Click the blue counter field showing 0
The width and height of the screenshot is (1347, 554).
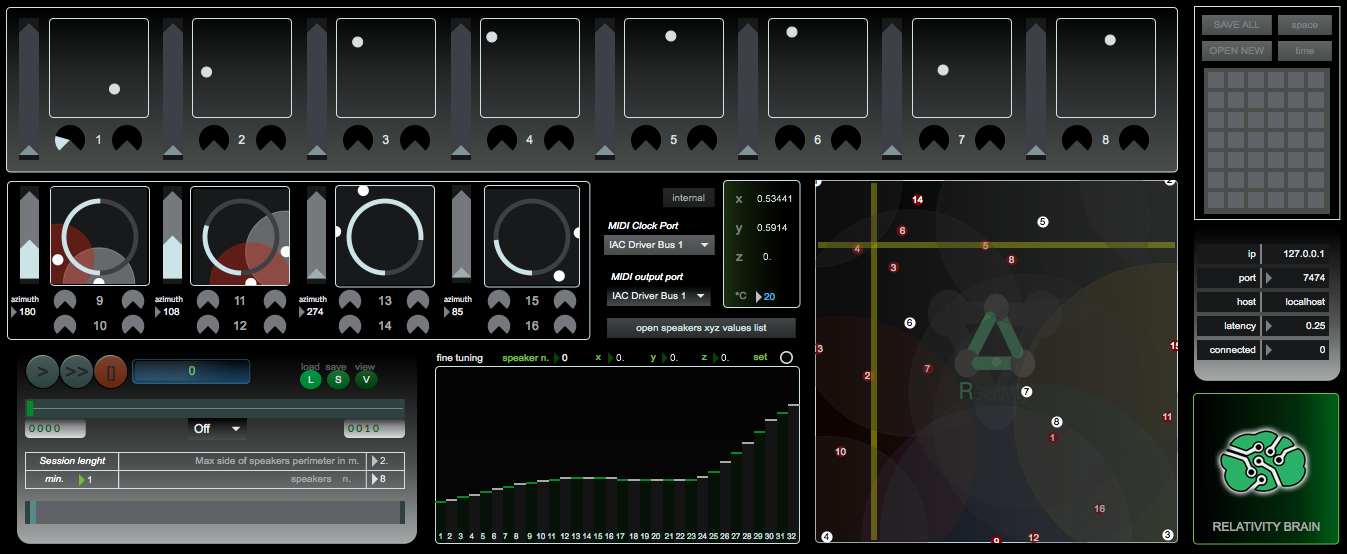191,371
